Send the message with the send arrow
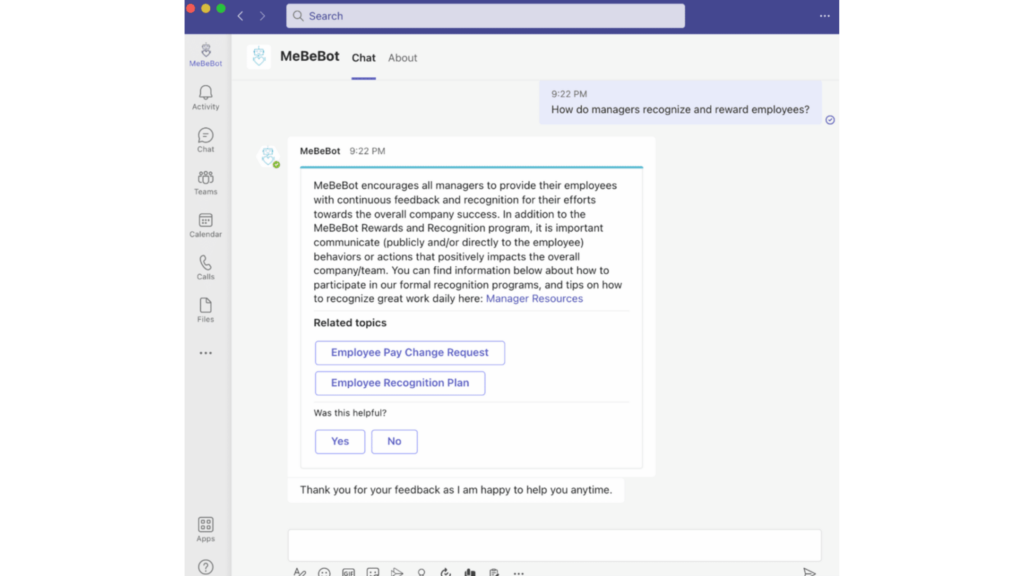The height and width of the screenshot is (576, 1024). click(x=809, y=571)
